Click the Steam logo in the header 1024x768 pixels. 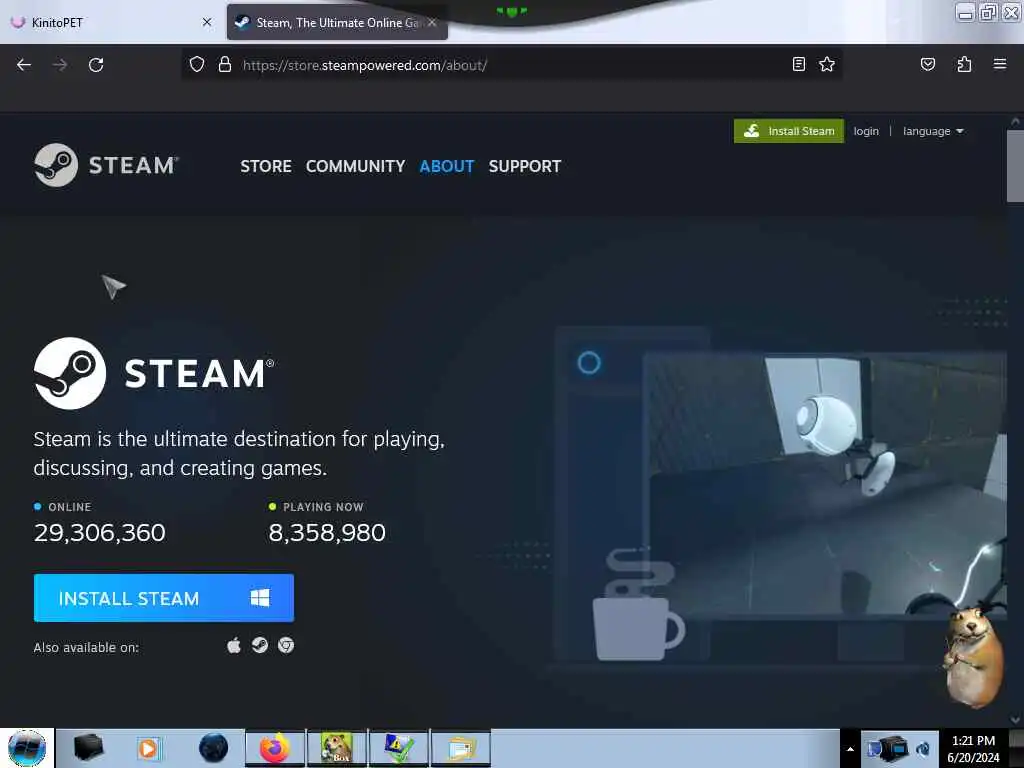(x=106, y=165)
